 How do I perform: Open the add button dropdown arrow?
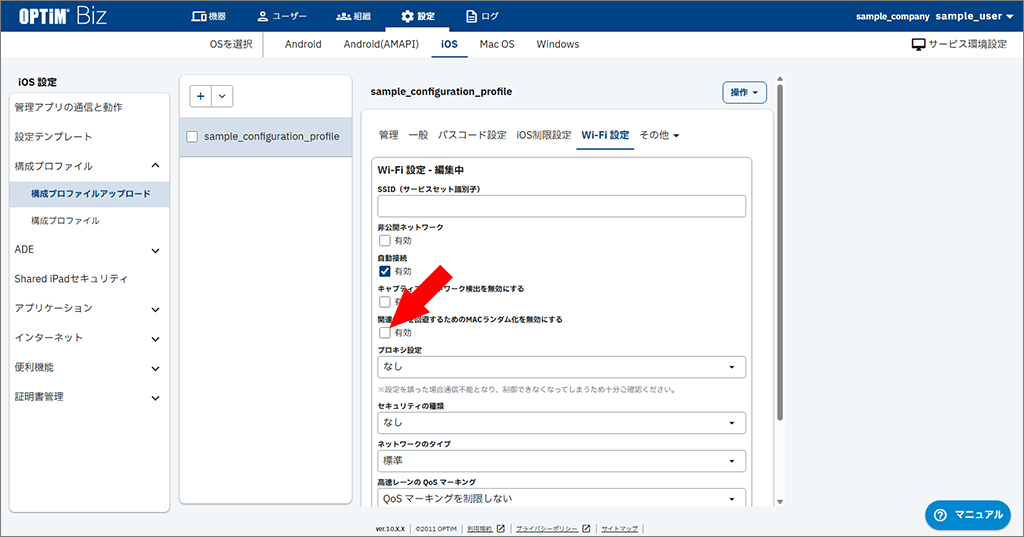222,96
